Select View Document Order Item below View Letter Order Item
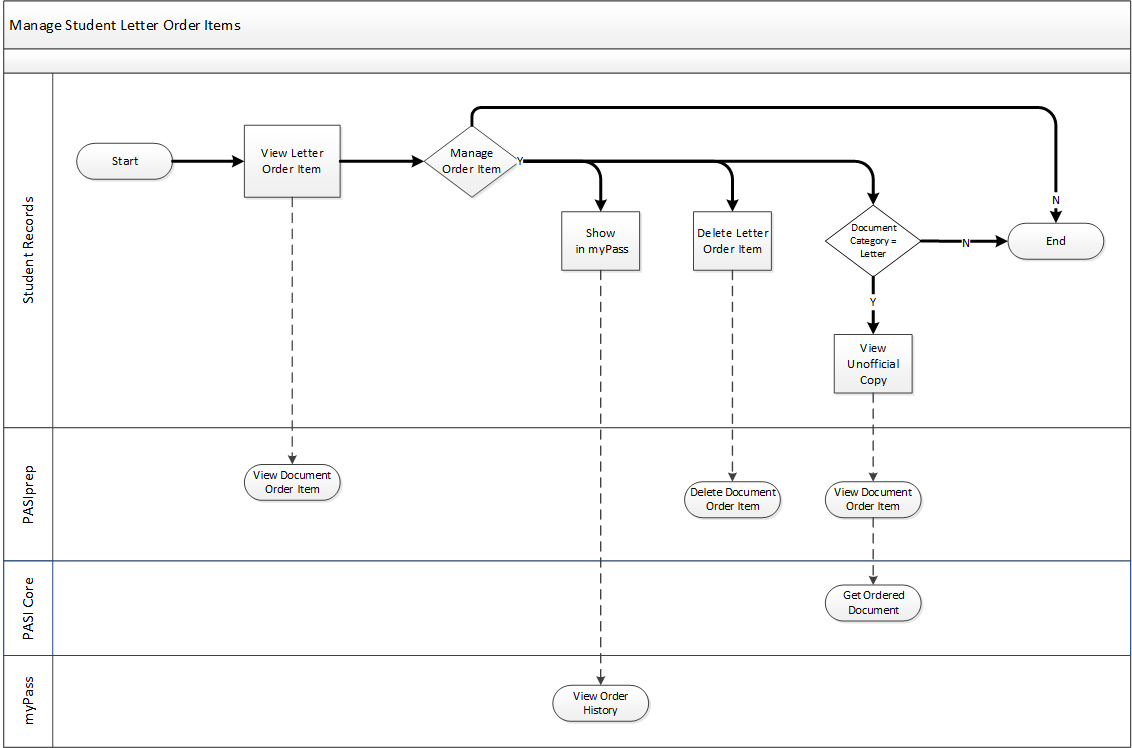1132x748 pixels. click(292, 482)
